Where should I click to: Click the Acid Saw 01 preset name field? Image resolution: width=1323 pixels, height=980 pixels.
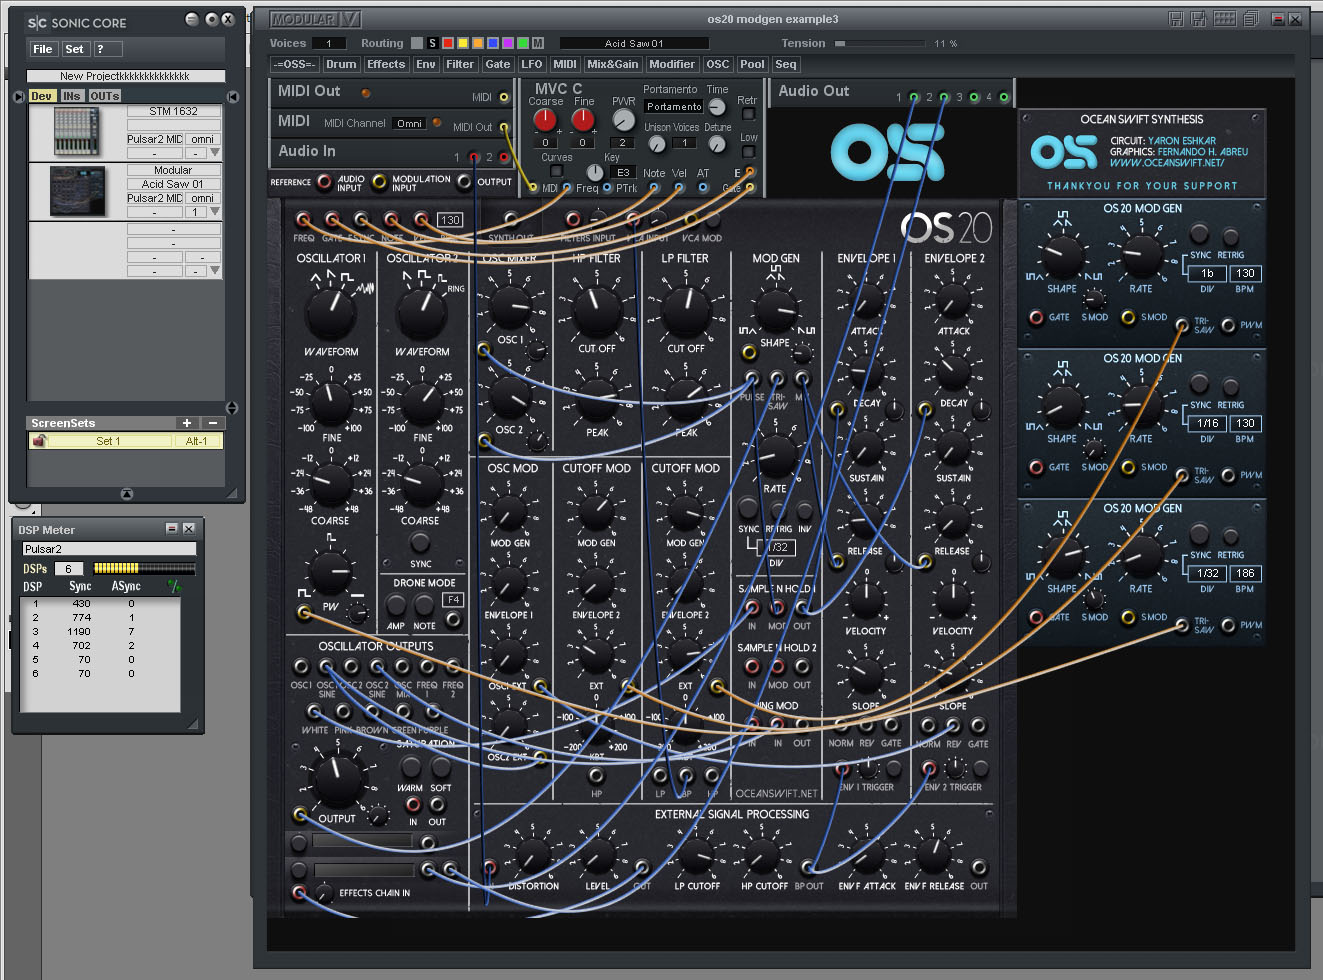coord(634,43)
